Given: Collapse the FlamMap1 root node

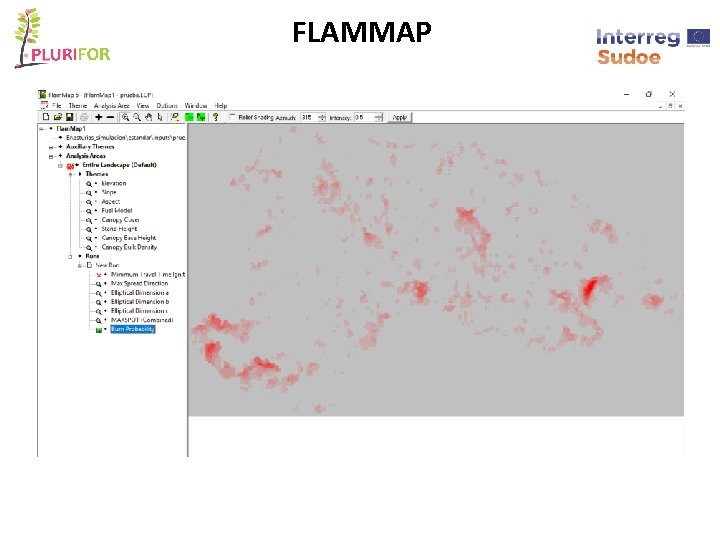Looking at the screenshot, I should tap(41, 129).
